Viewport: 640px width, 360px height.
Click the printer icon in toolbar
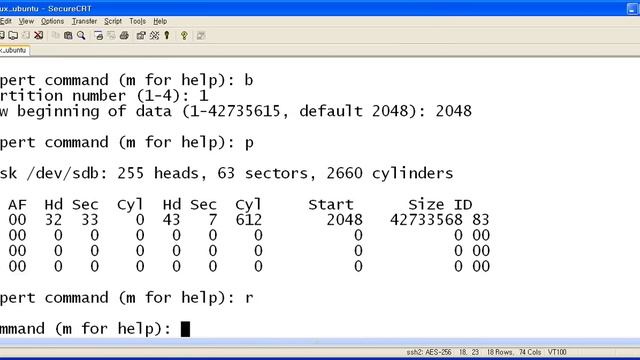[x=124, y=36]
